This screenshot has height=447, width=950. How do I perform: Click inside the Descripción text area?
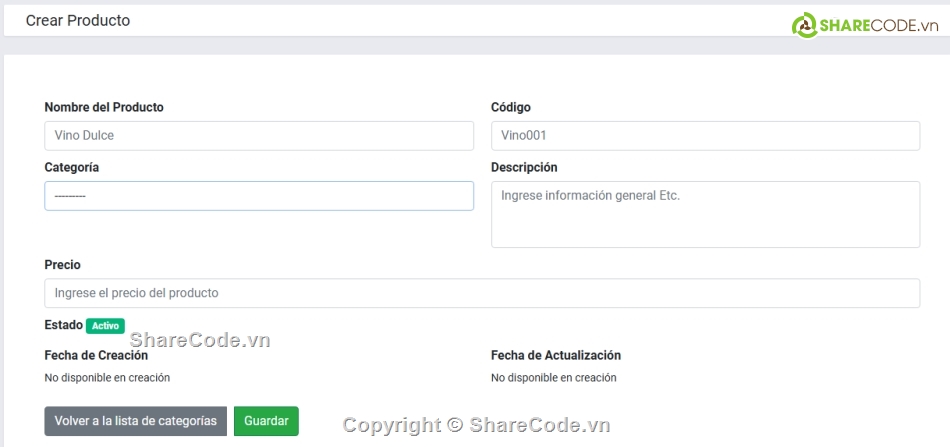click(x=705, y=214)
